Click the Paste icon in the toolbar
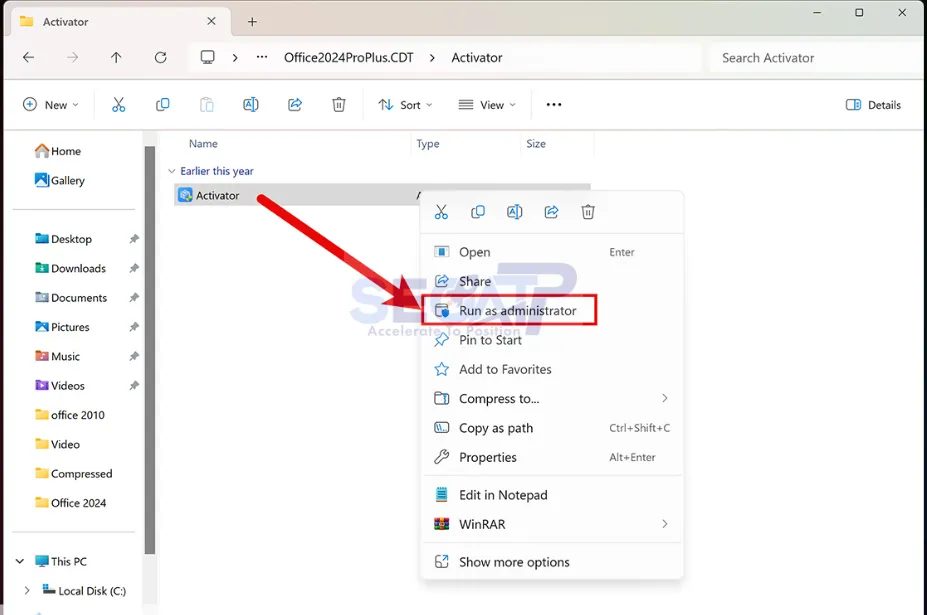 pyautogui.click(x=206, y=104)
